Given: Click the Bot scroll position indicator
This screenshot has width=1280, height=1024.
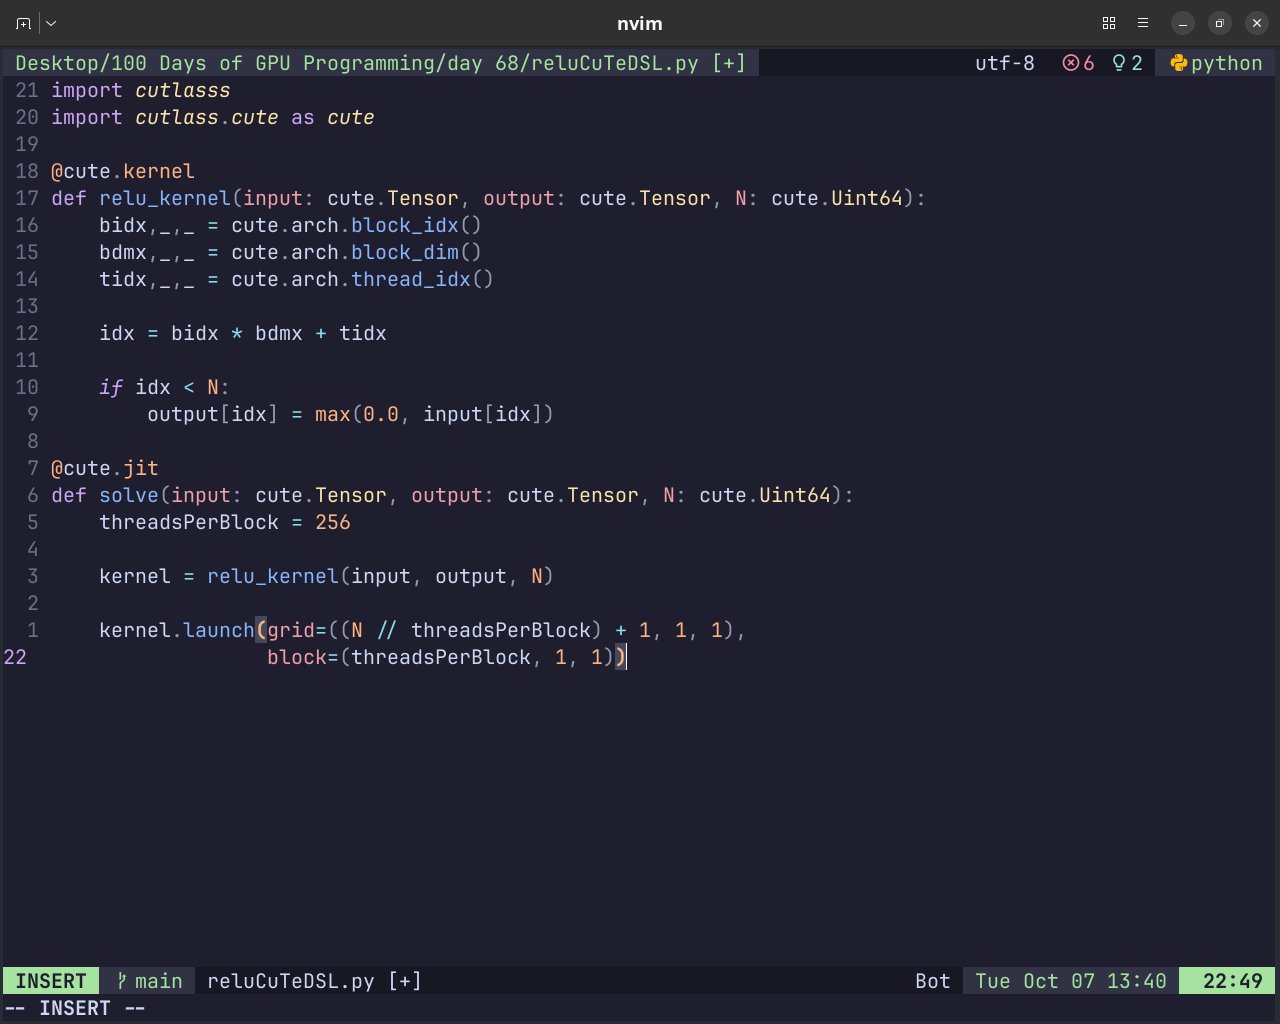Looking at the screenshot, I should (x=932, y=981).
